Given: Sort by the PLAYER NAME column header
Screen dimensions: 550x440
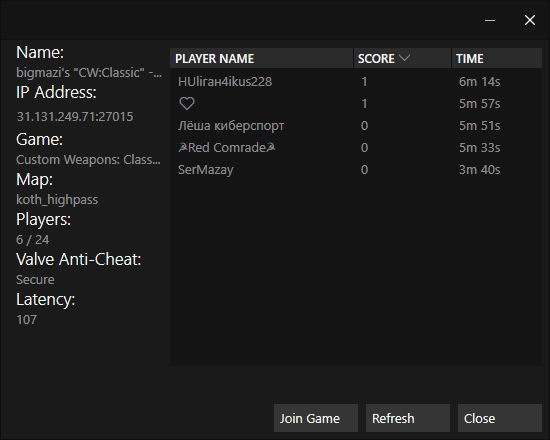Looking at the screenshot, I should click(x=261, y=58).
